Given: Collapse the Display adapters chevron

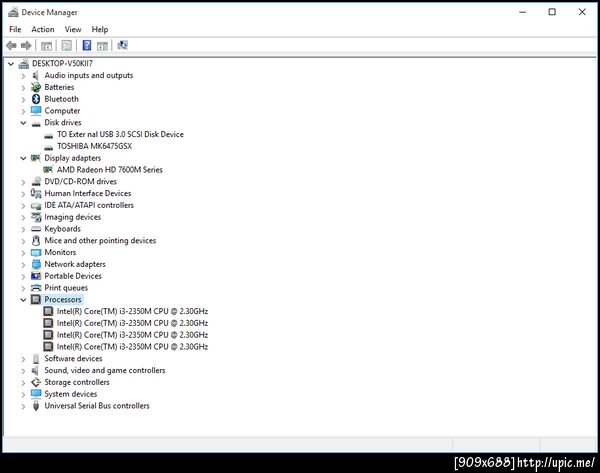Looking at the screenshot, I should (23, 158).
